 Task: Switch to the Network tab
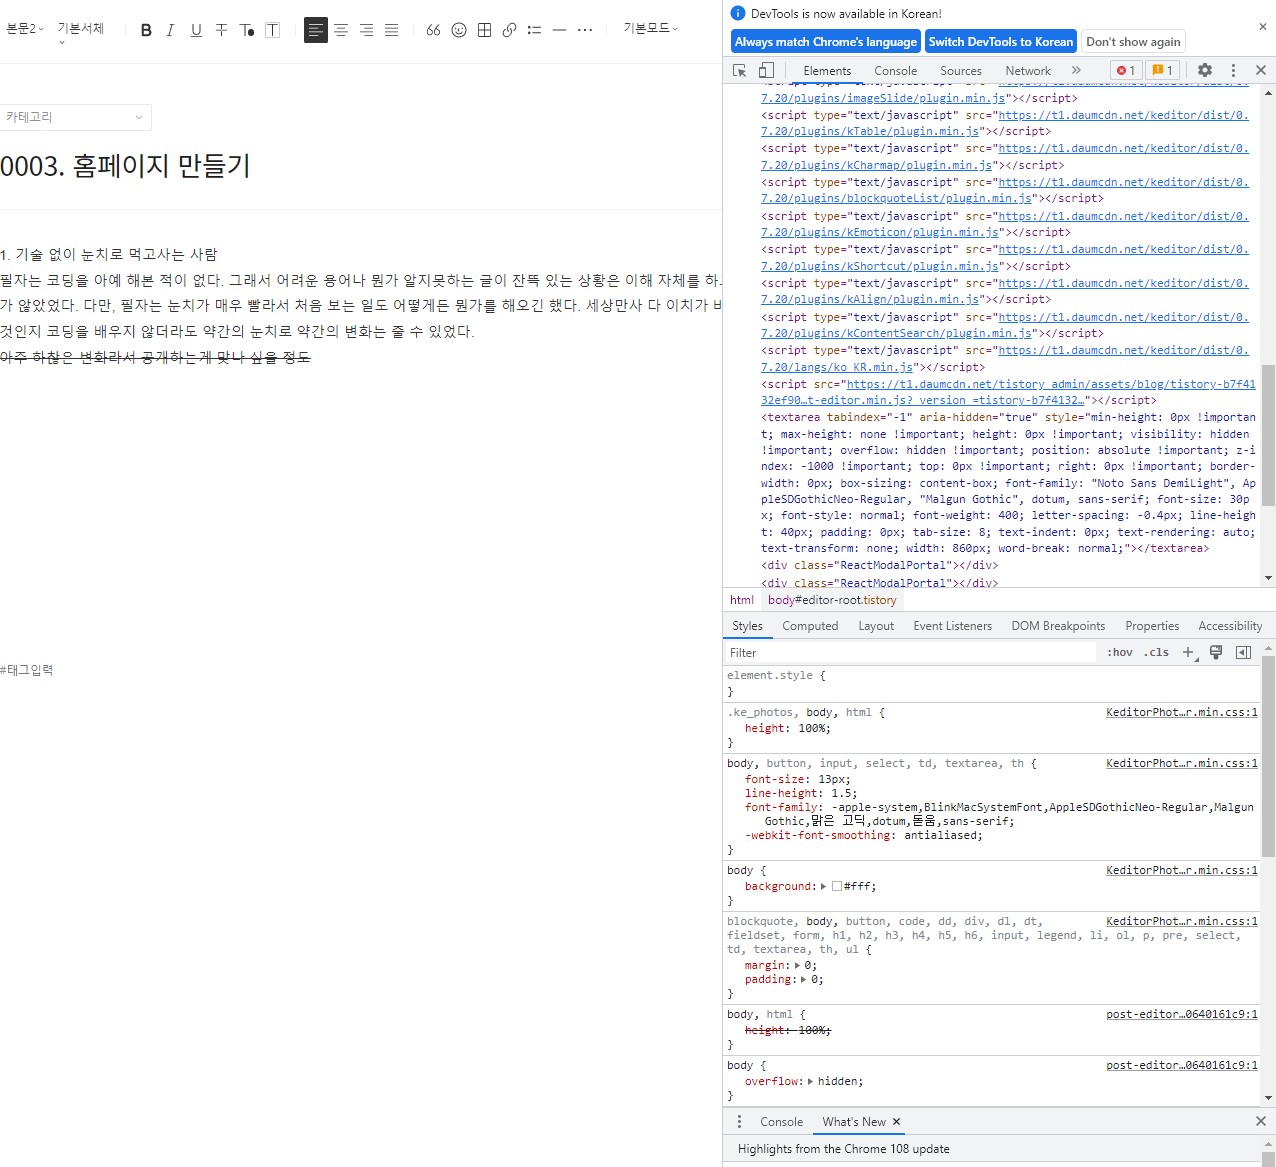[1028, 70]
